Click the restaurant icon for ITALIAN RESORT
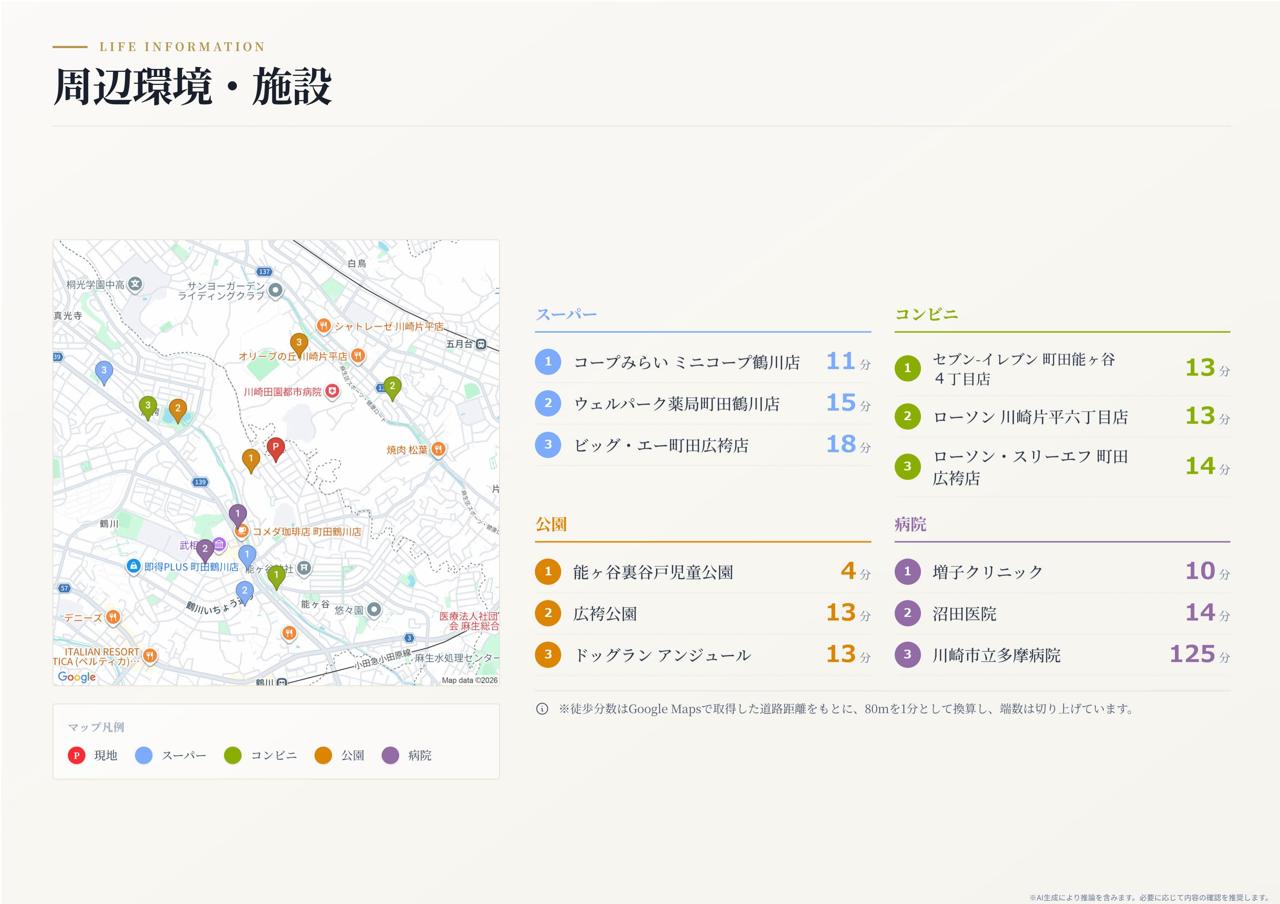Viewport: 1280px width, 904px height. [x=150, y=656]
